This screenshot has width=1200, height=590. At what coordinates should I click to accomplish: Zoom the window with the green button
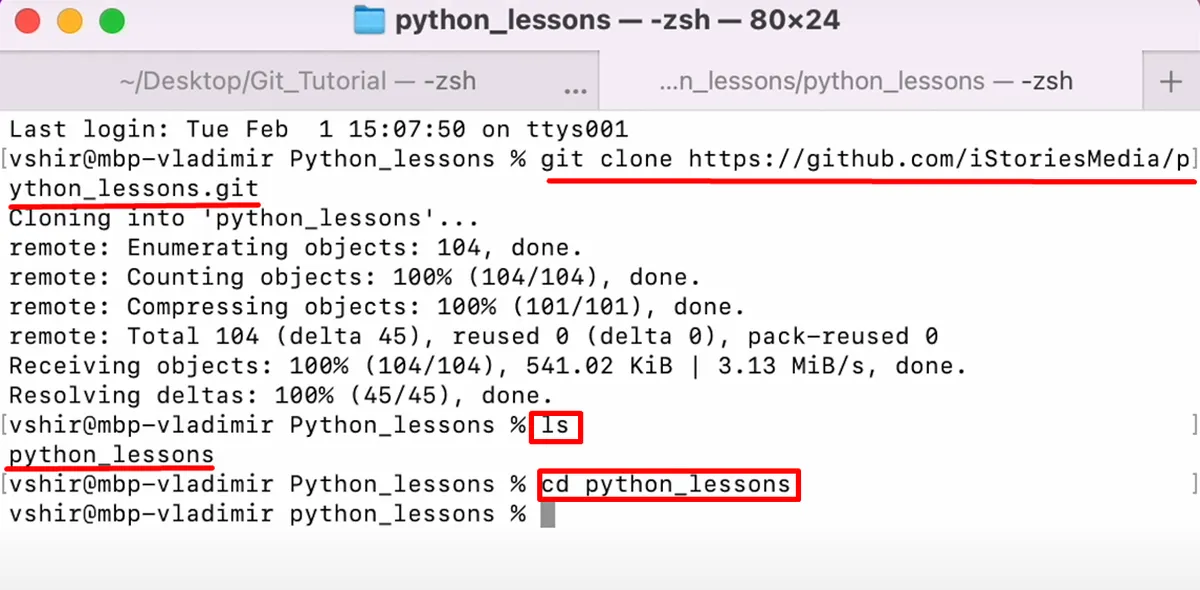click(112, 20)
